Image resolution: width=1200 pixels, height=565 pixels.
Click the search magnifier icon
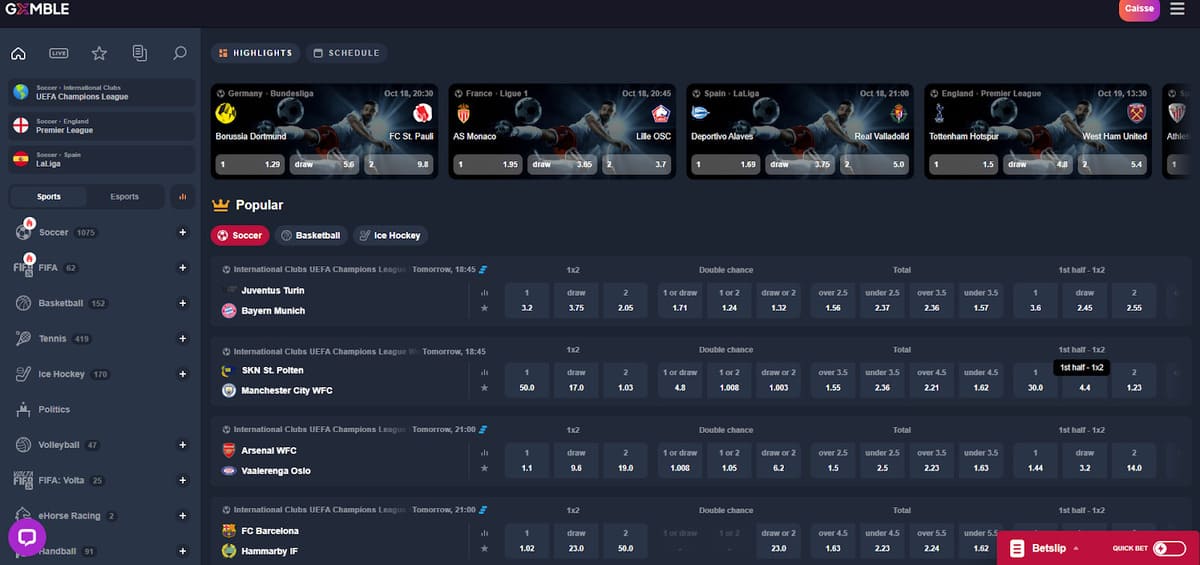179,53
